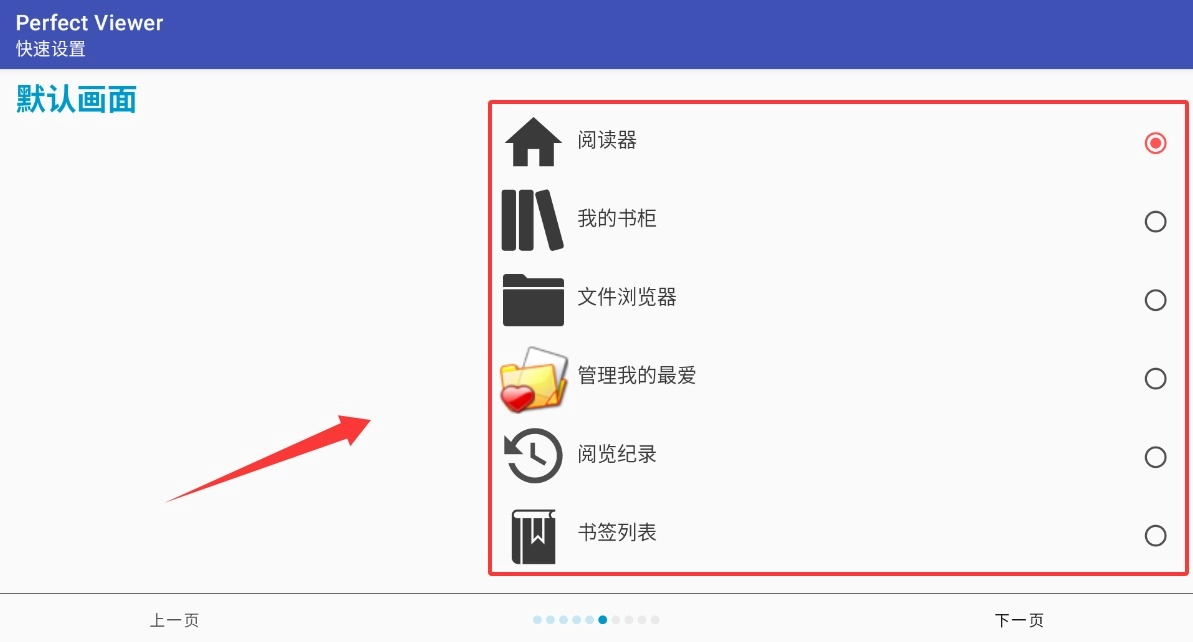Choose the 我的书柜 text label
This screenshot has width=1193, height=642.
click(617, 218)
